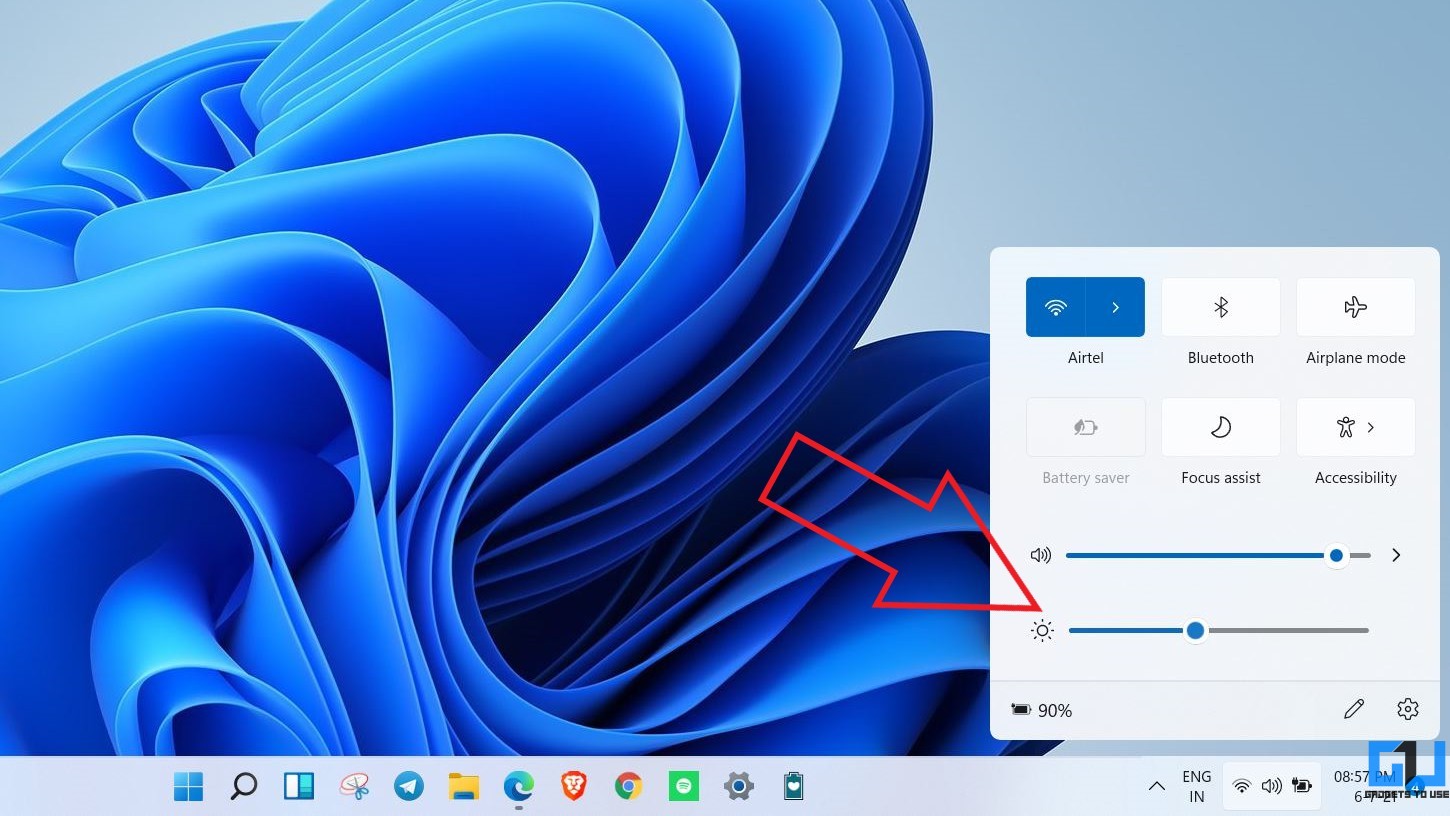Set volume using the volume slider

click(1218, 555)
